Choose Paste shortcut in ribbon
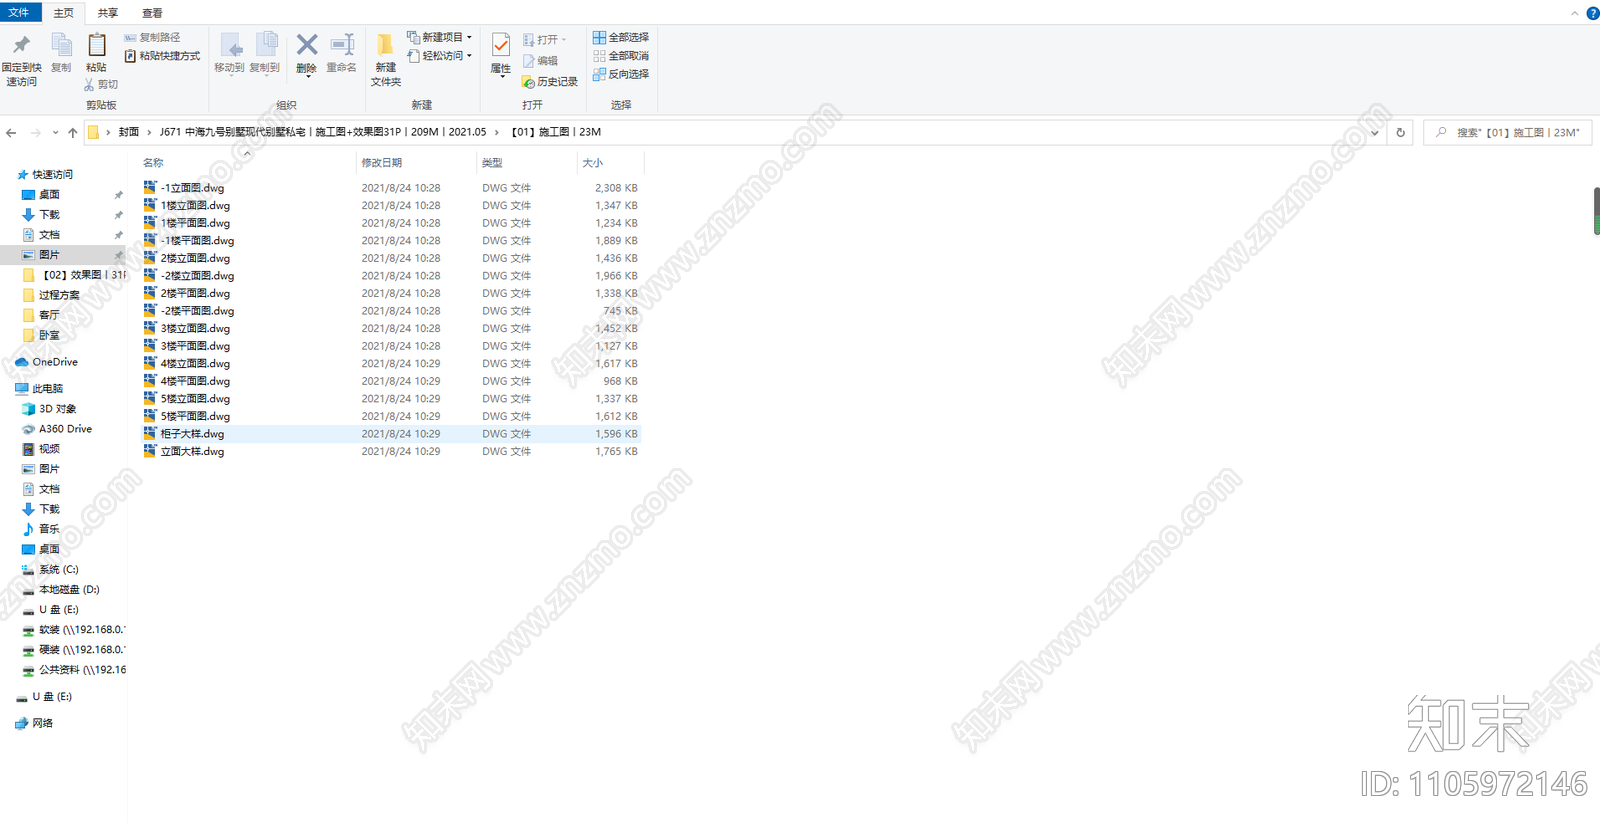This screenshot has width=1600, height=823. coord(162,56)
